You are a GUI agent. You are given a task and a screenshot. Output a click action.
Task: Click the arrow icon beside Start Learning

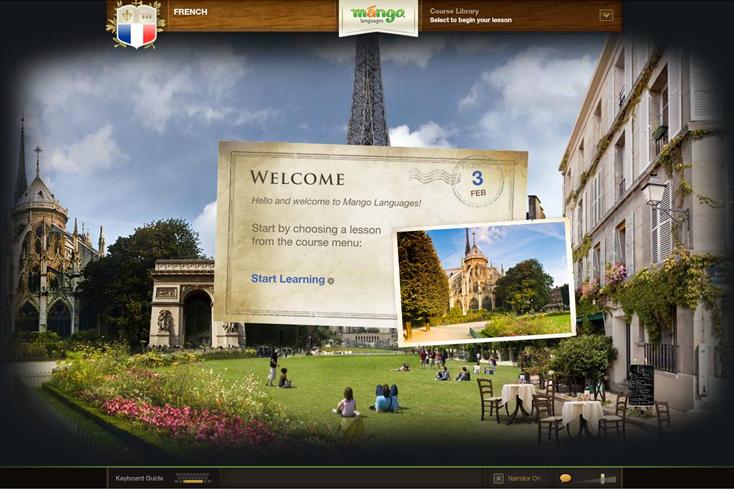pyautogui.click(x=330, y=281)
